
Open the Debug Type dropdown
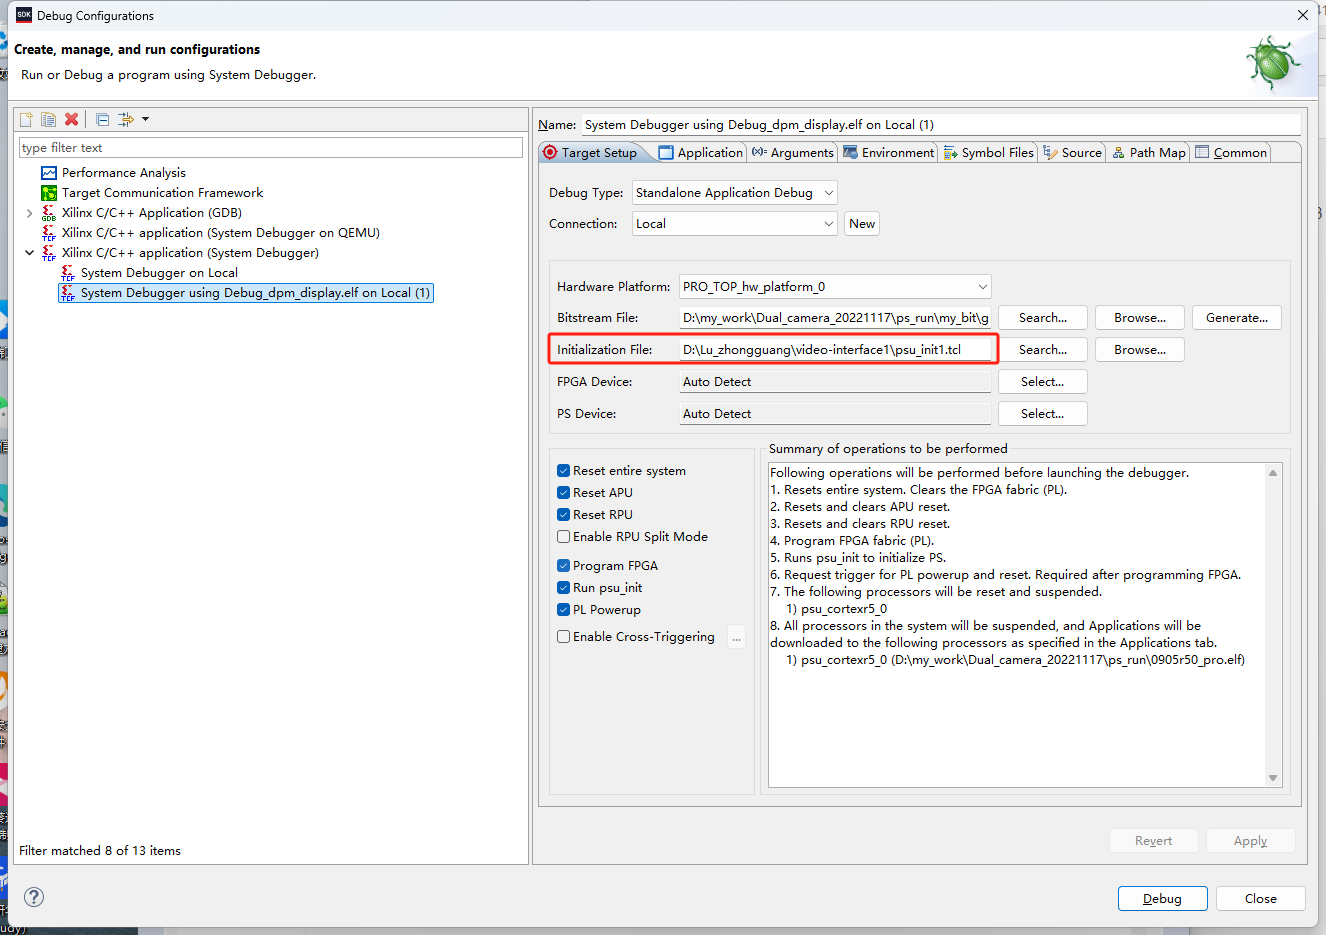pyautogui.click(x=735, y=193)
